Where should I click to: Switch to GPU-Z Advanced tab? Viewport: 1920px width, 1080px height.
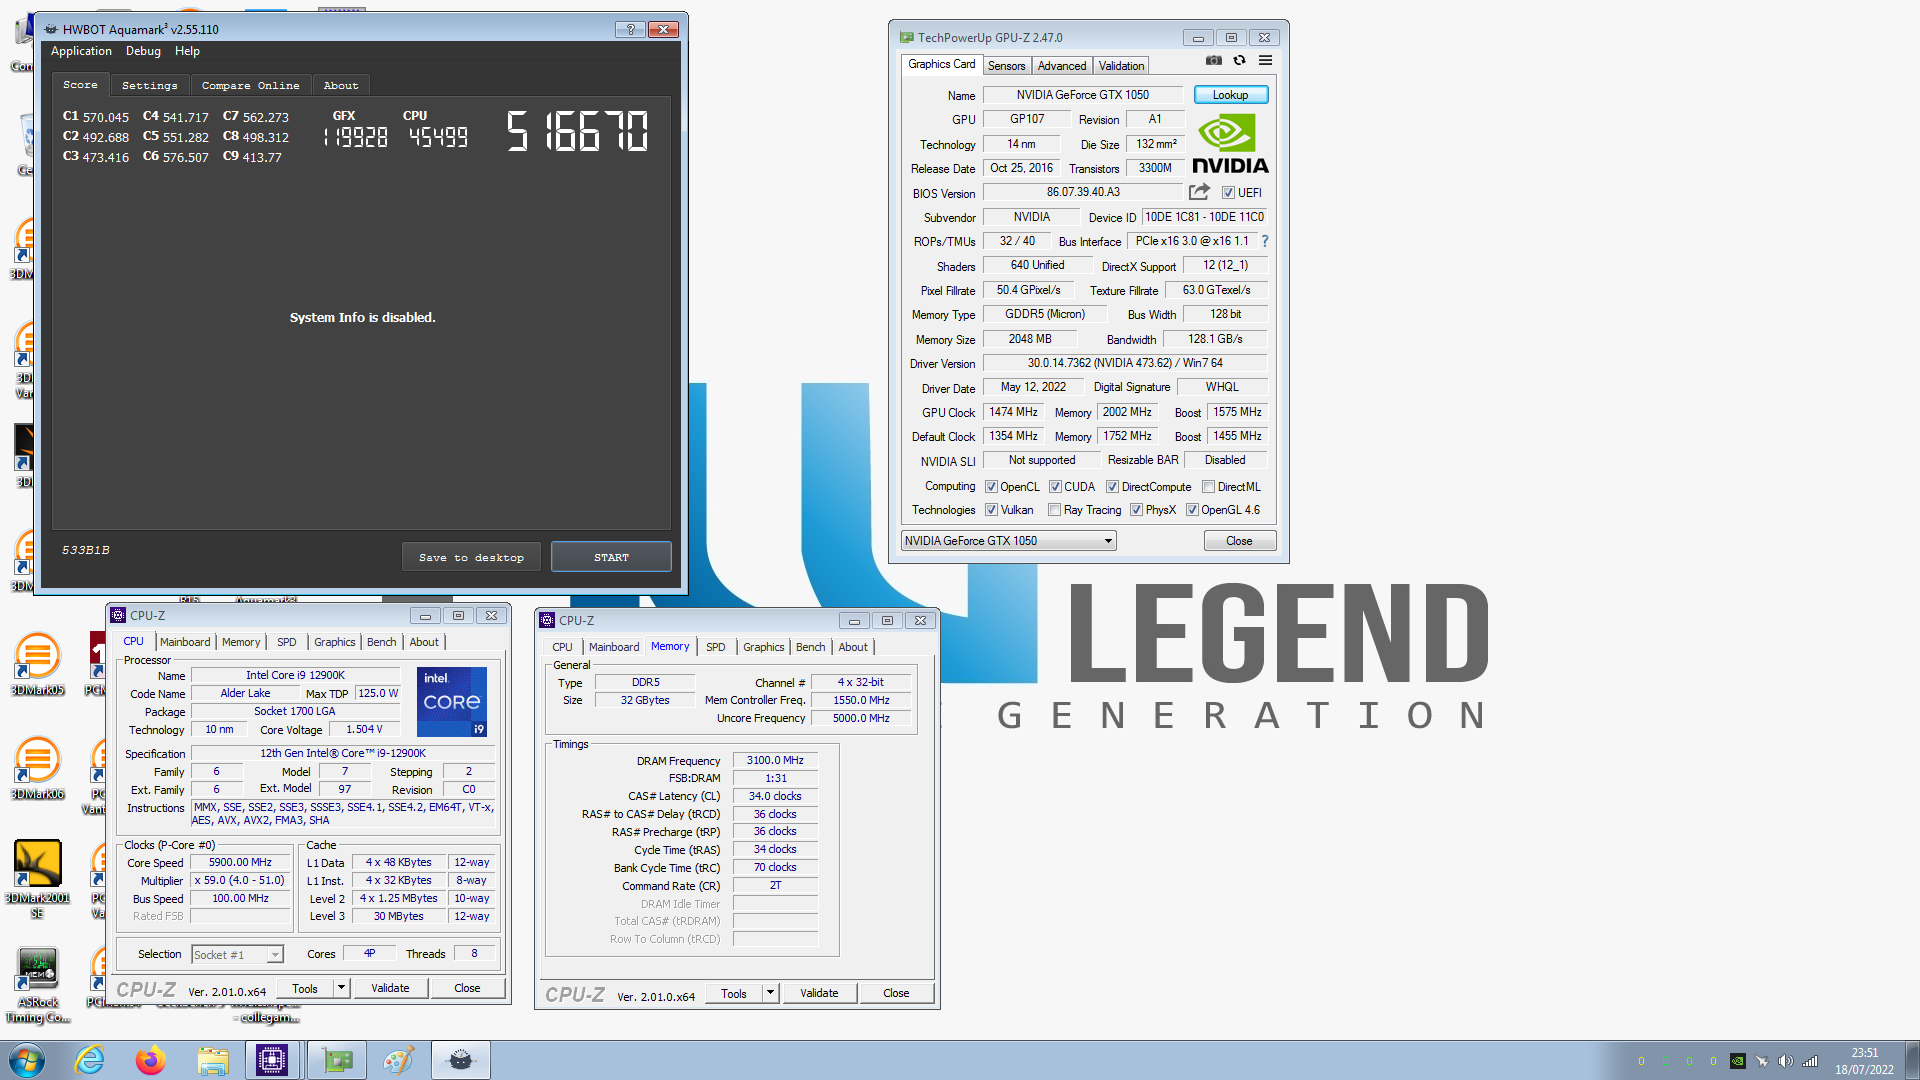(1061, 66)
